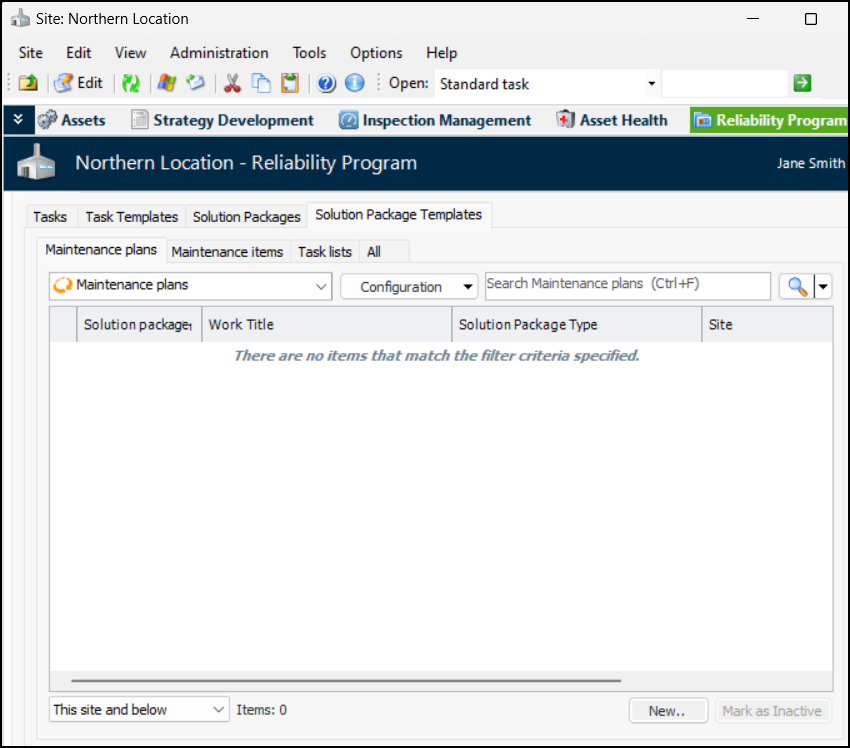The image size is (850, 748).
Task: Click the Mark as Inactive button
Action: pyautogui.click(x=772, y=710)
